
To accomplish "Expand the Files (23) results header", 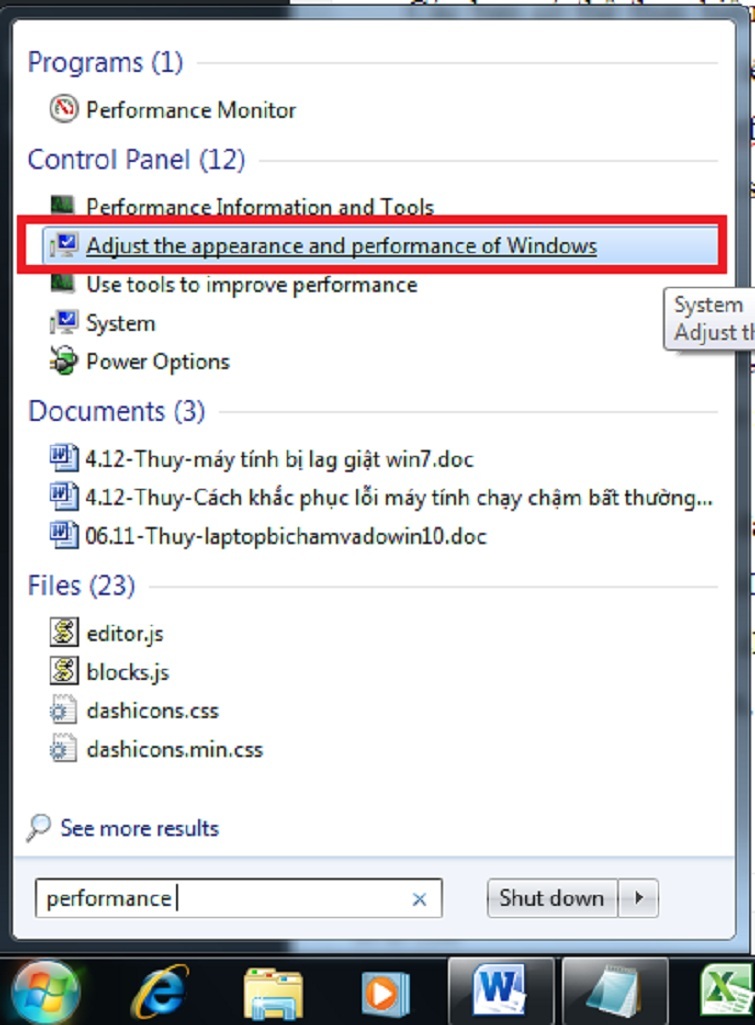I will [81, 586].
